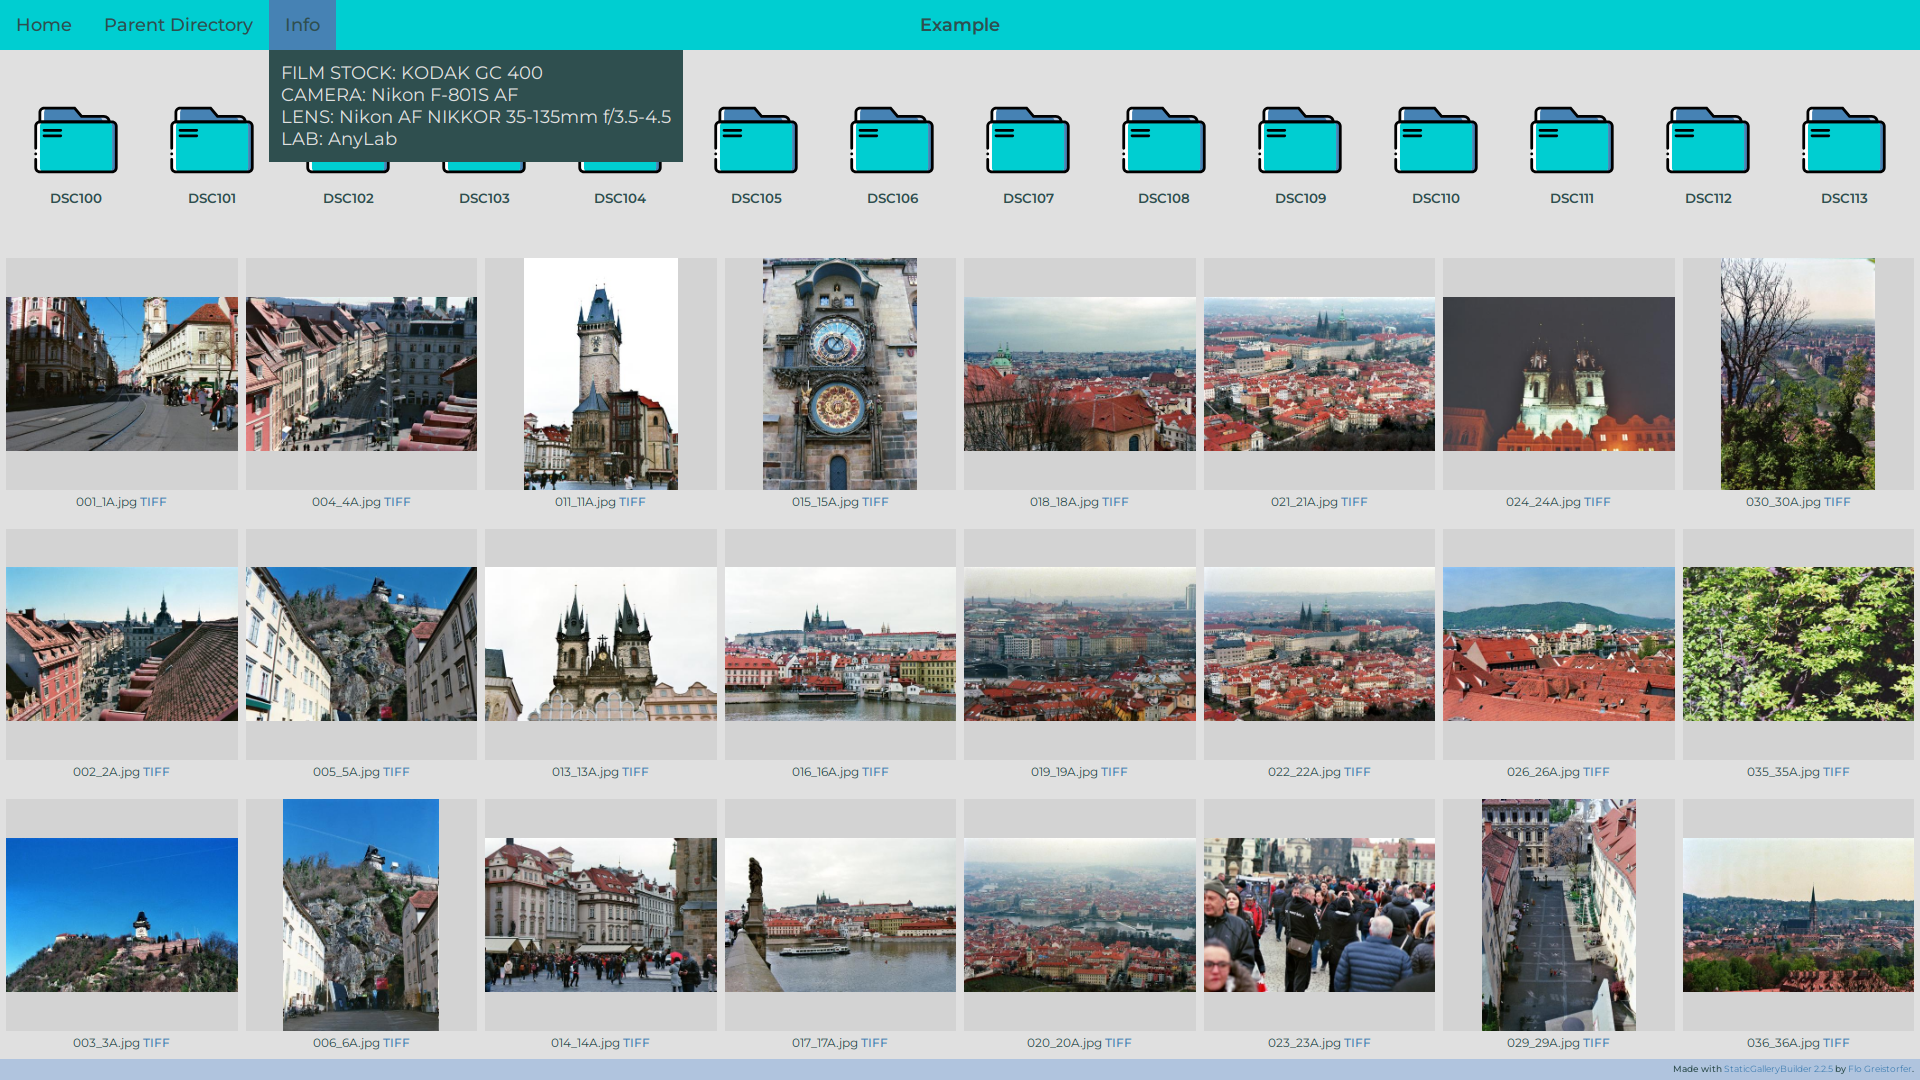Viewport: 1920px width, 1080px height.
Task: Open TIFF link for 024_24A.jpg
Action: coord(1597,502)
